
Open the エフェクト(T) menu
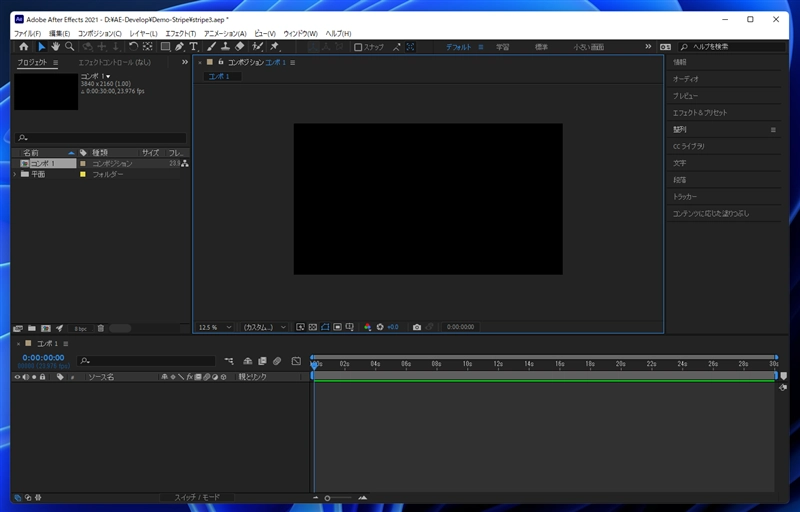pyautogui.click(x=181, y=33)
